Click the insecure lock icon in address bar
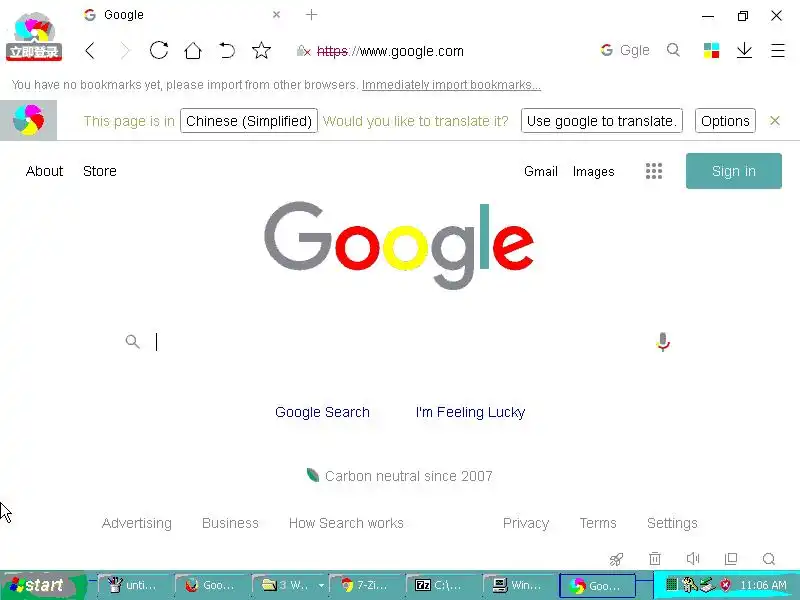This screenshot has height=600, width=800. coord(304,51)
